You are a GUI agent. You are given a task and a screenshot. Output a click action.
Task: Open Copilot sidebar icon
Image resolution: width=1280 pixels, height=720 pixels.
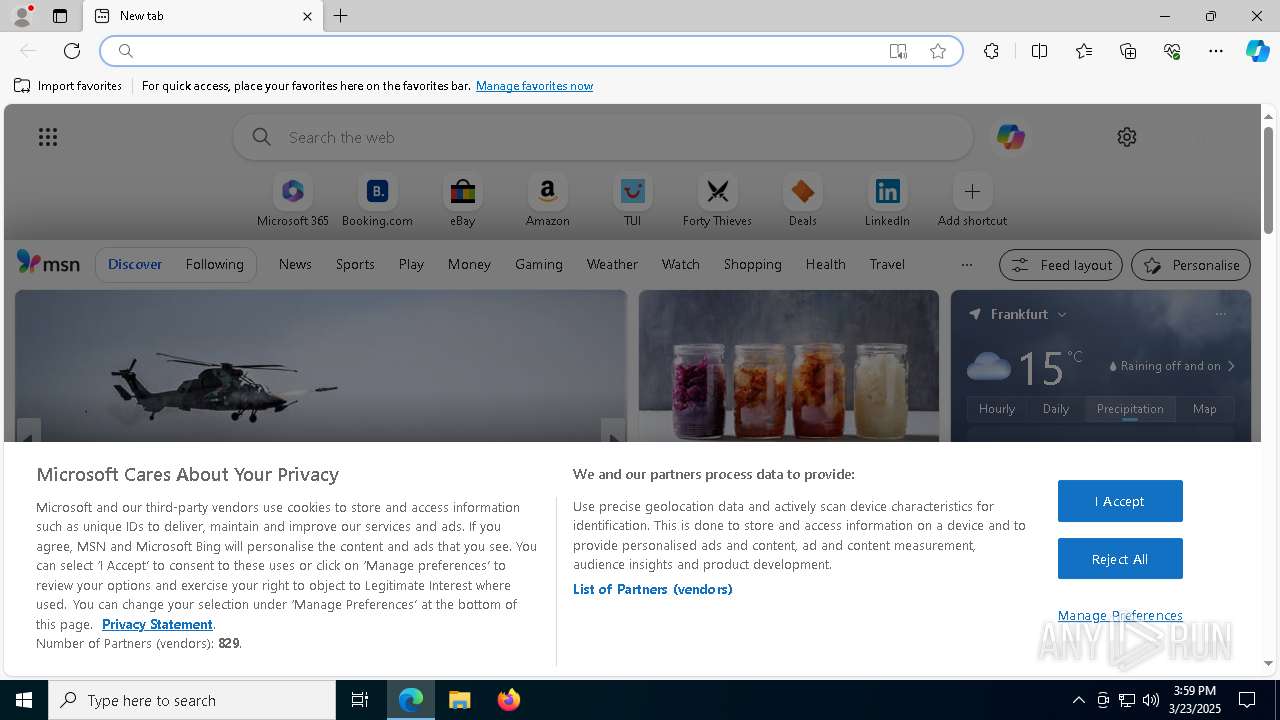tap(1257, 51)
